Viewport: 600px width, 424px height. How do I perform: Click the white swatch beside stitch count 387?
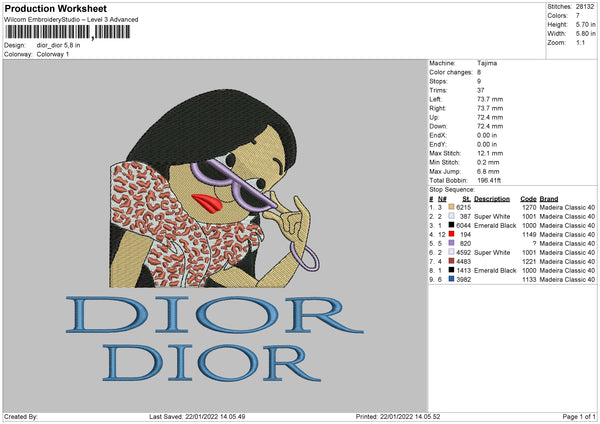pyautogui.click(x=452, y=216)
